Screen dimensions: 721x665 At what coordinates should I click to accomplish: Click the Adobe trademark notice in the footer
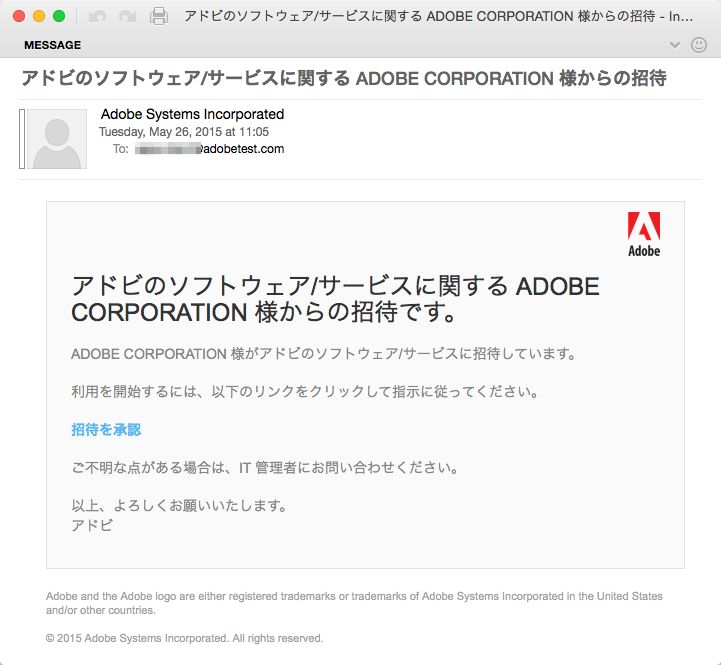354,603
